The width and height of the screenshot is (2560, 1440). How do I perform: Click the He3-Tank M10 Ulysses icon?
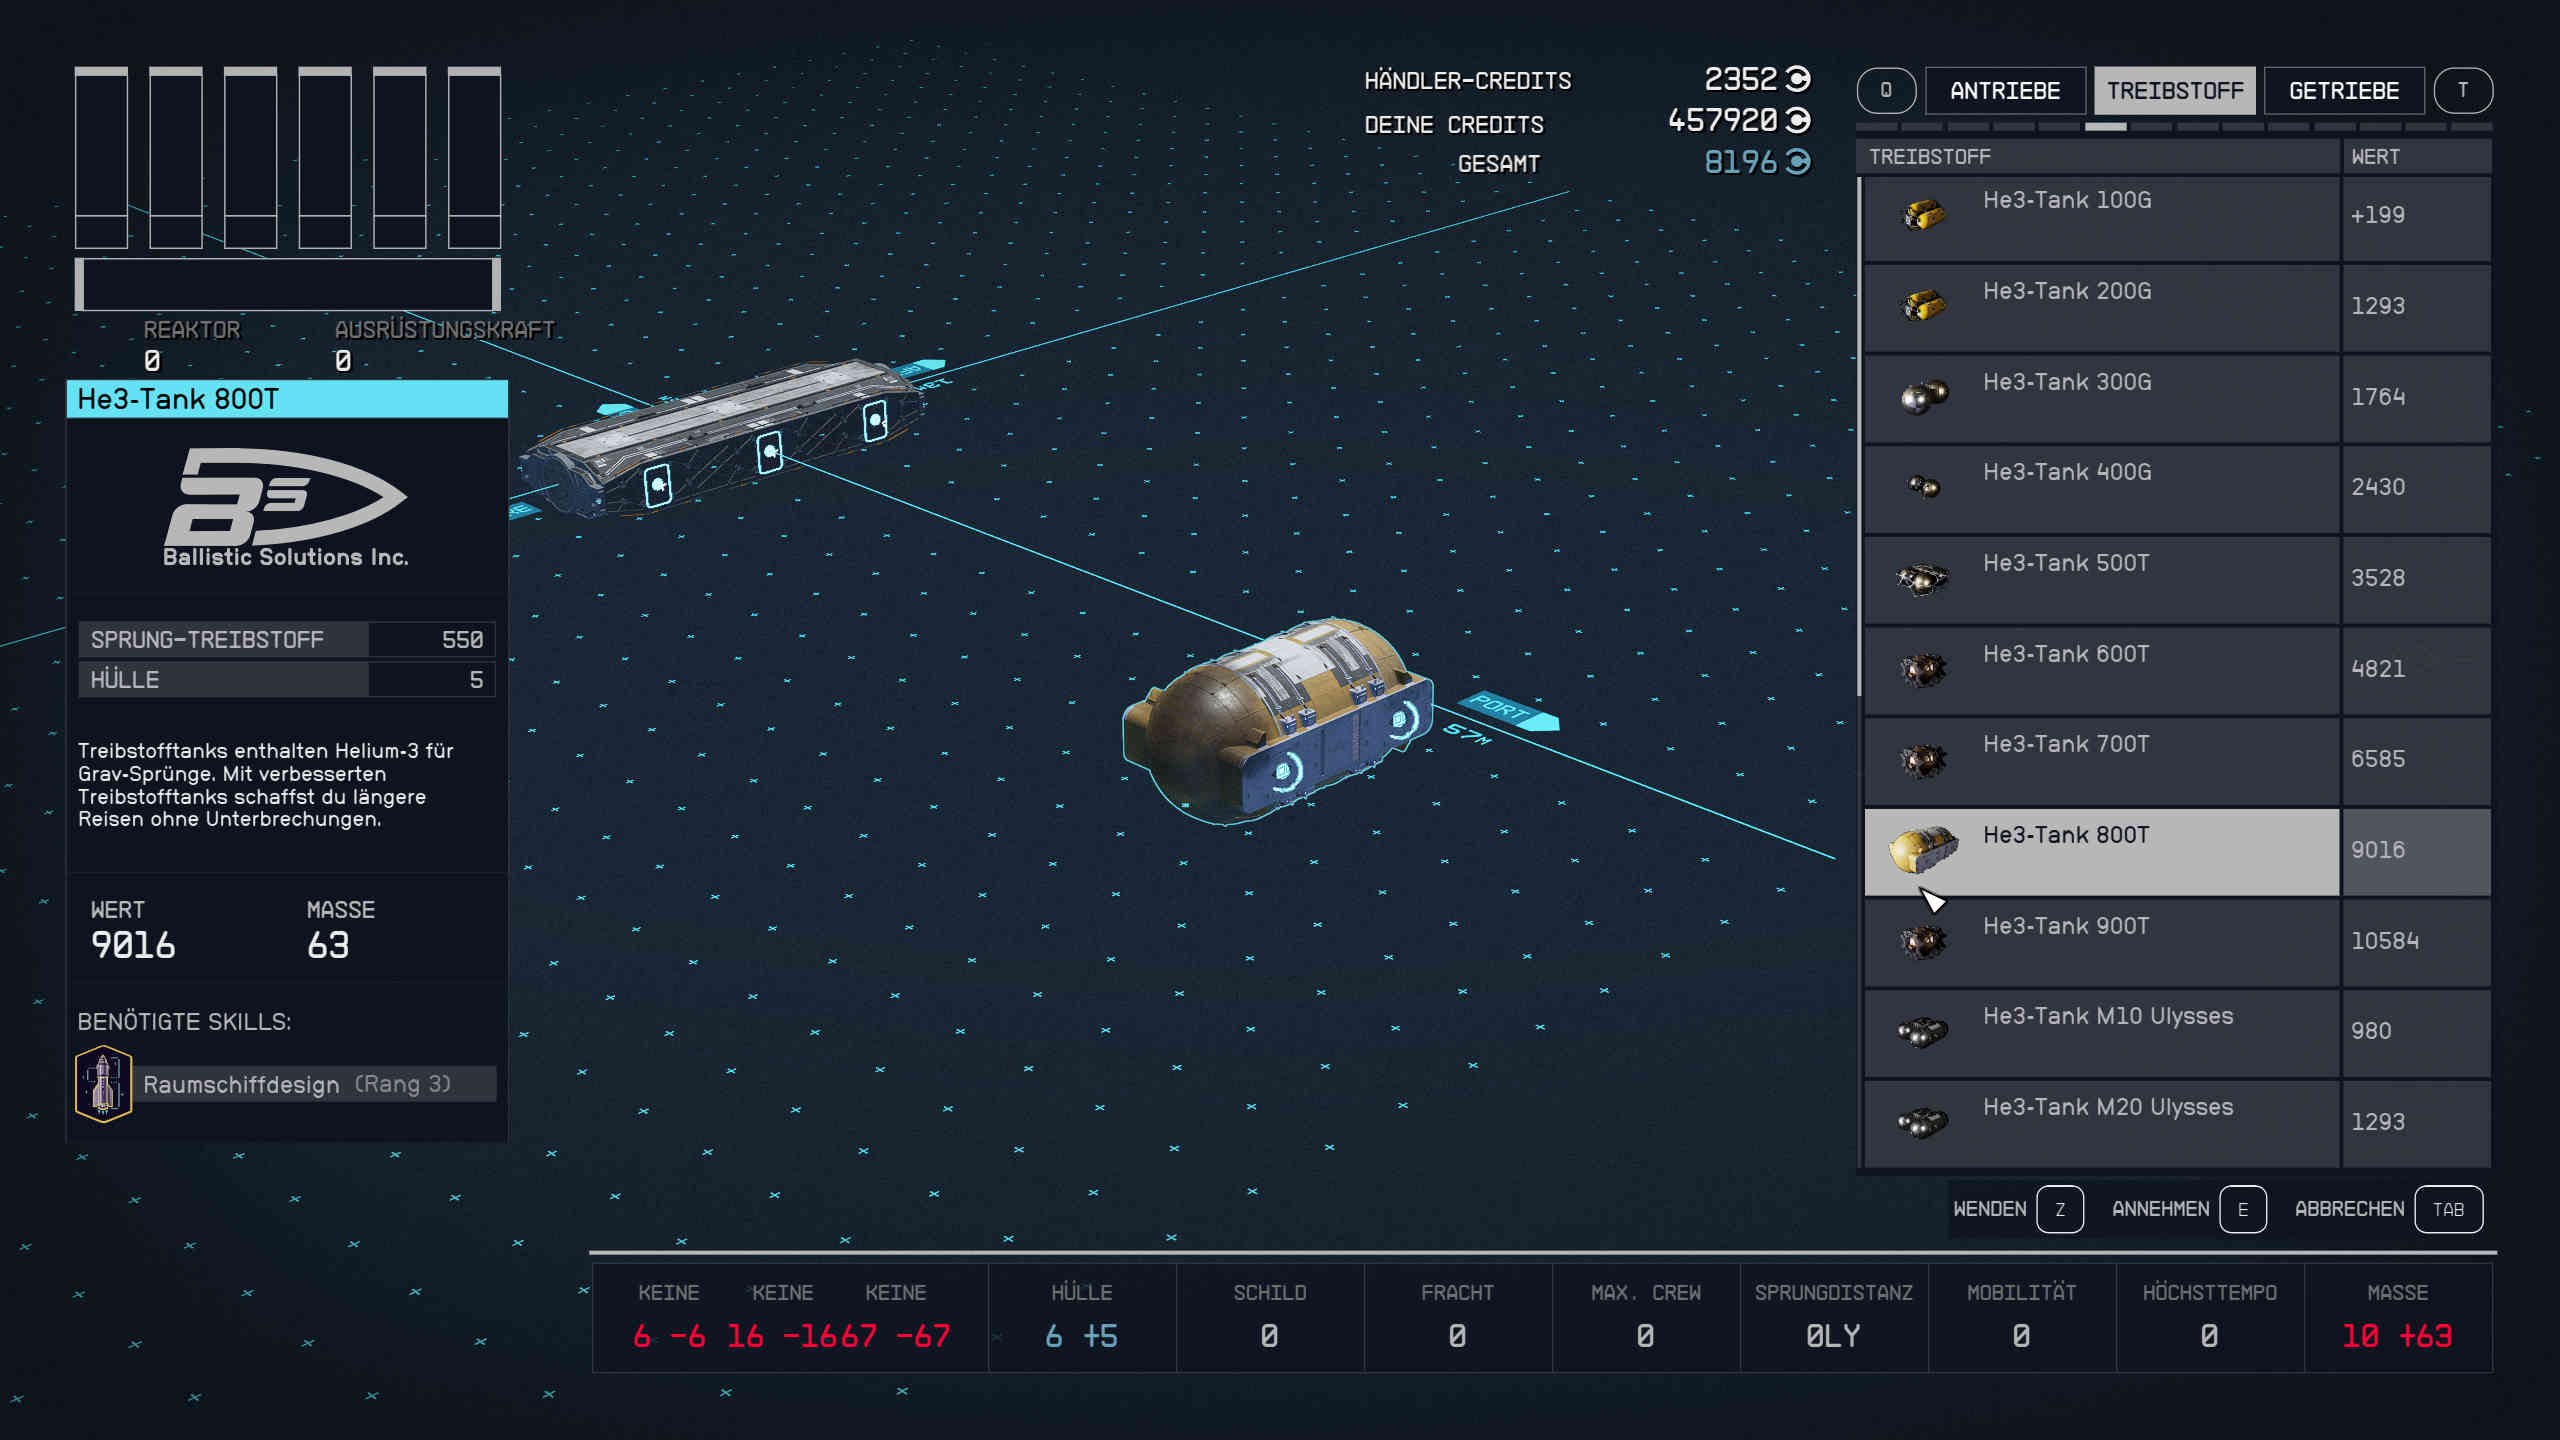(x=1922, y=1031)
